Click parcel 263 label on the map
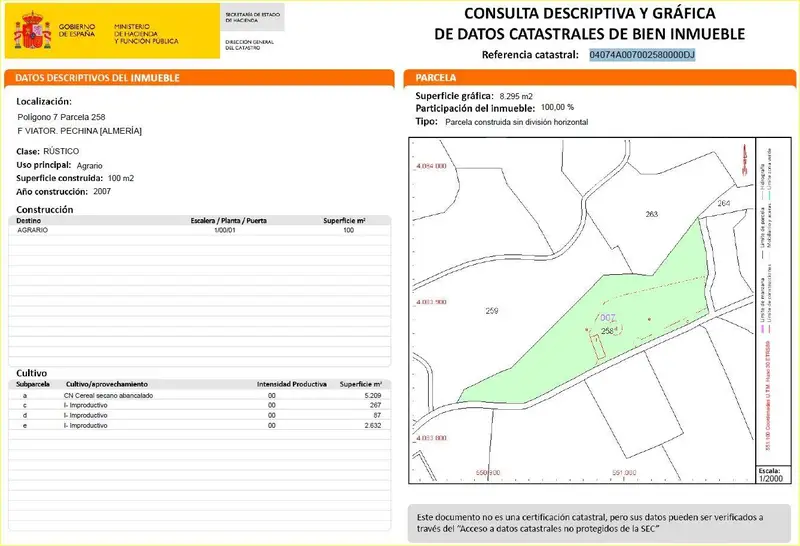This screenshot has width=800, height=546. click(x=652, y=214)
